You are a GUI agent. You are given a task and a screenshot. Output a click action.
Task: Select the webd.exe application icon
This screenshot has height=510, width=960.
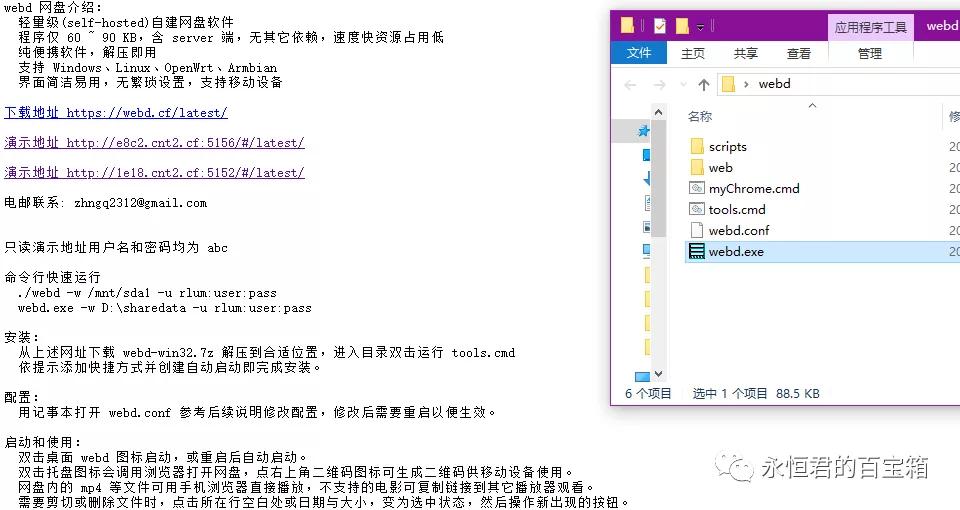697,251
